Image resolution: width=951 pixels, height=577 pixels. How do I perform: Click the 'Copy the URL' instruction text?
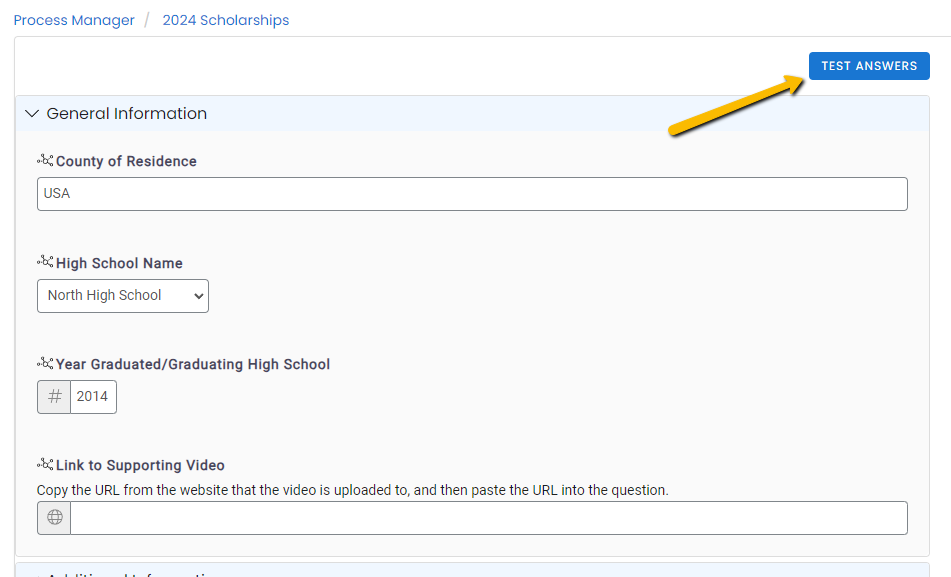tap(352, 490)
